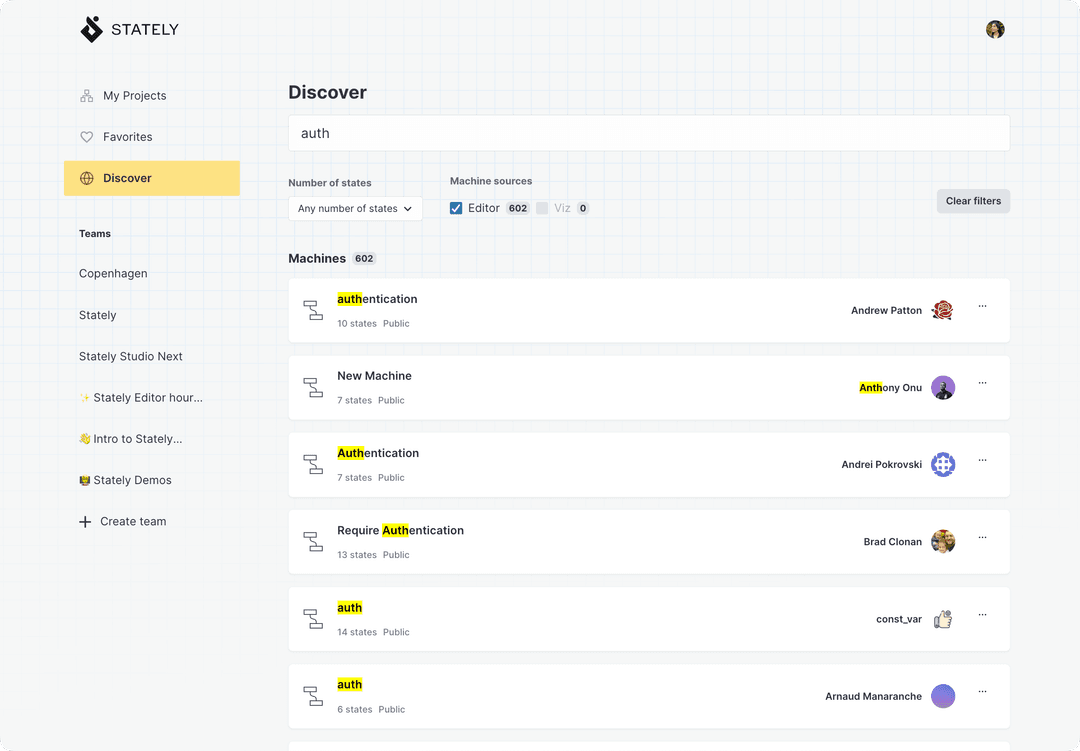This screenshot has height=751, width=1080.
Task: Click the Stately logo
Action: (129, 30)
